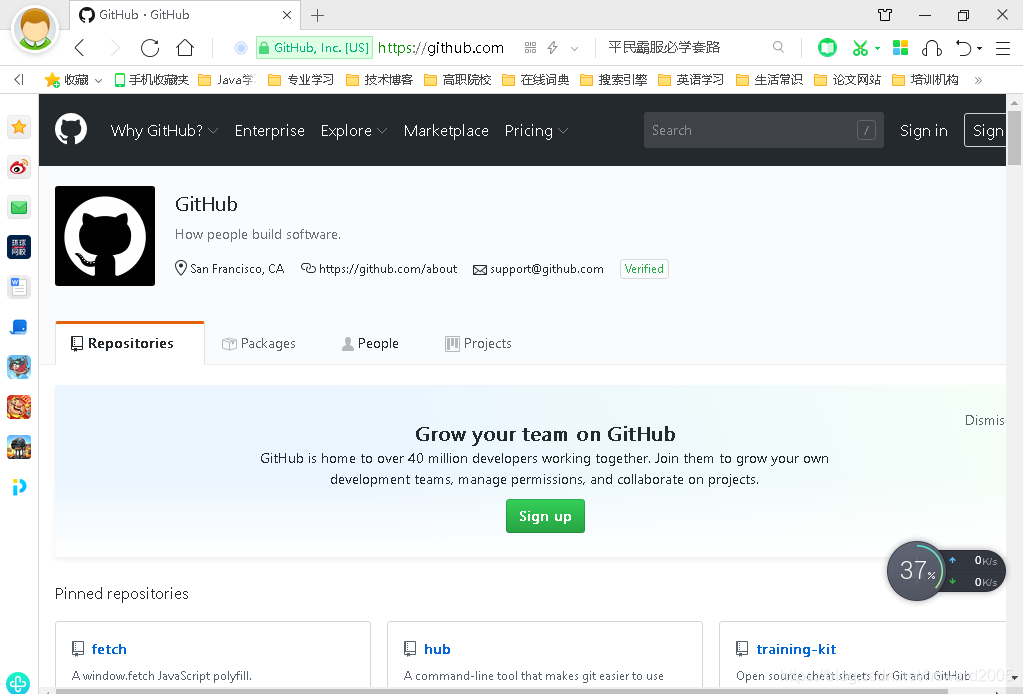Click the Verified badge
The width and height of the screenshot is (1023, 694).
[x=644, y=269]
